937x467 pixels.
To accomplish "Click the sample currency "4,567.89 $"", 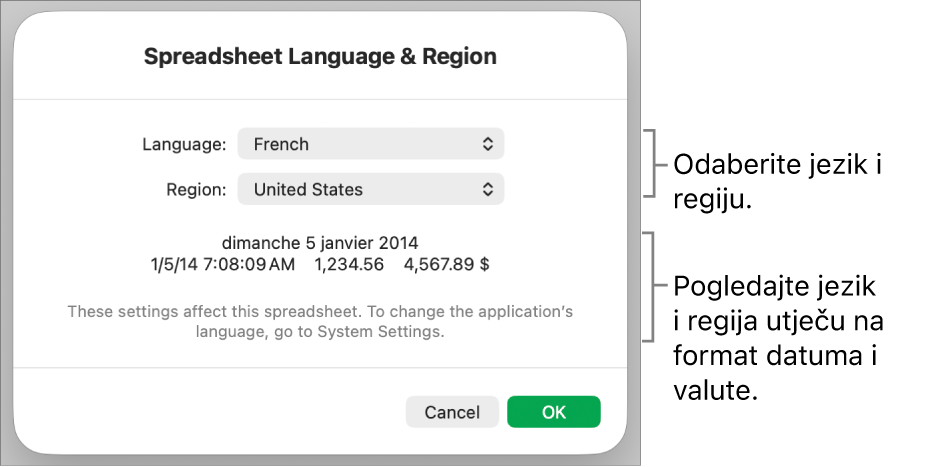I will pyautogui.click(x=446, y=265).
